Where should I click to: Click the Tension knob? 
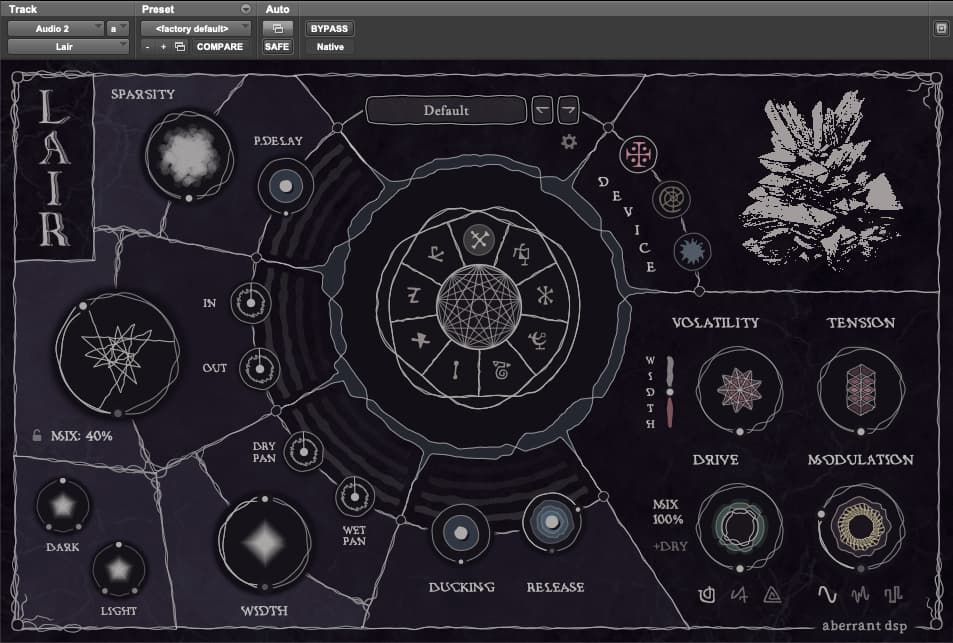click(861, 390)
